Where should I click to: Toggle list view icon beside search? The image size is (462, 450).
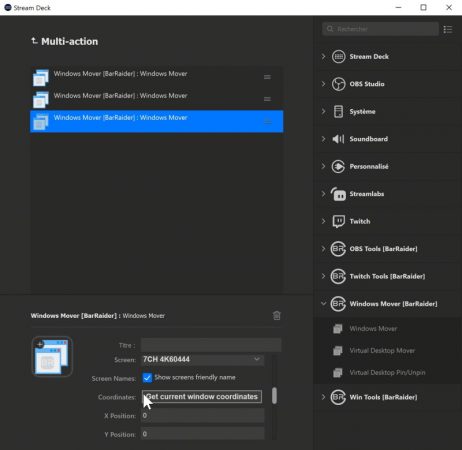tap(448, 29)
